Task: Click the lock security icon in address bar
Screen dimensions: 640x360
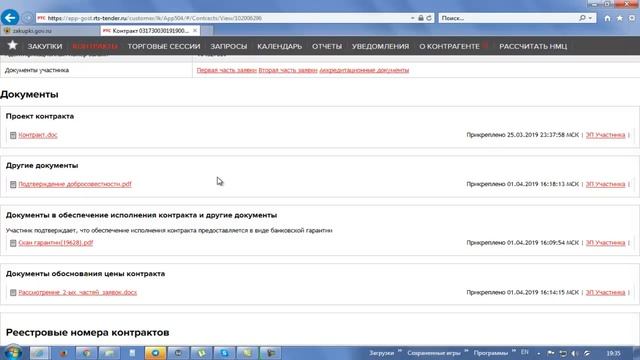Action: 421,18
